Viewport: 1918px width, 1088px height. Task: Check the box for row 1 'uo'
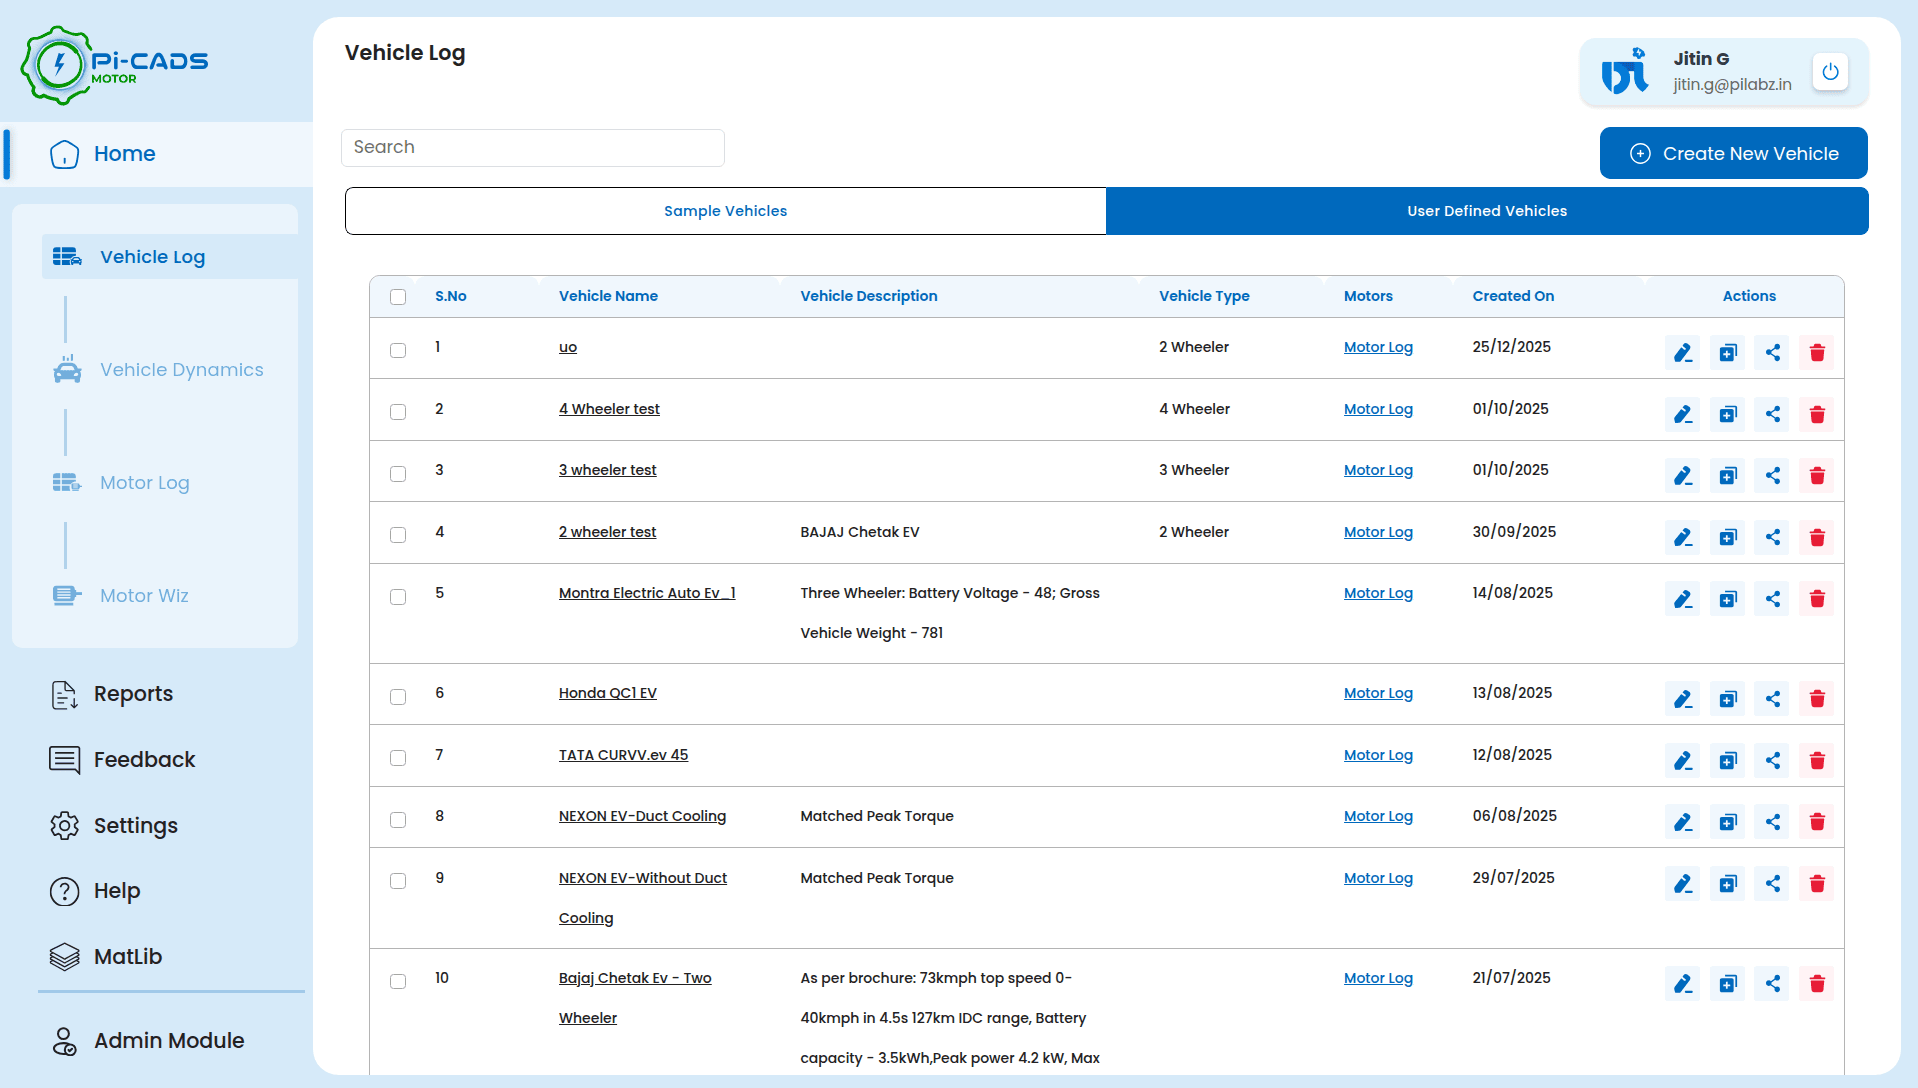[398, 350]
